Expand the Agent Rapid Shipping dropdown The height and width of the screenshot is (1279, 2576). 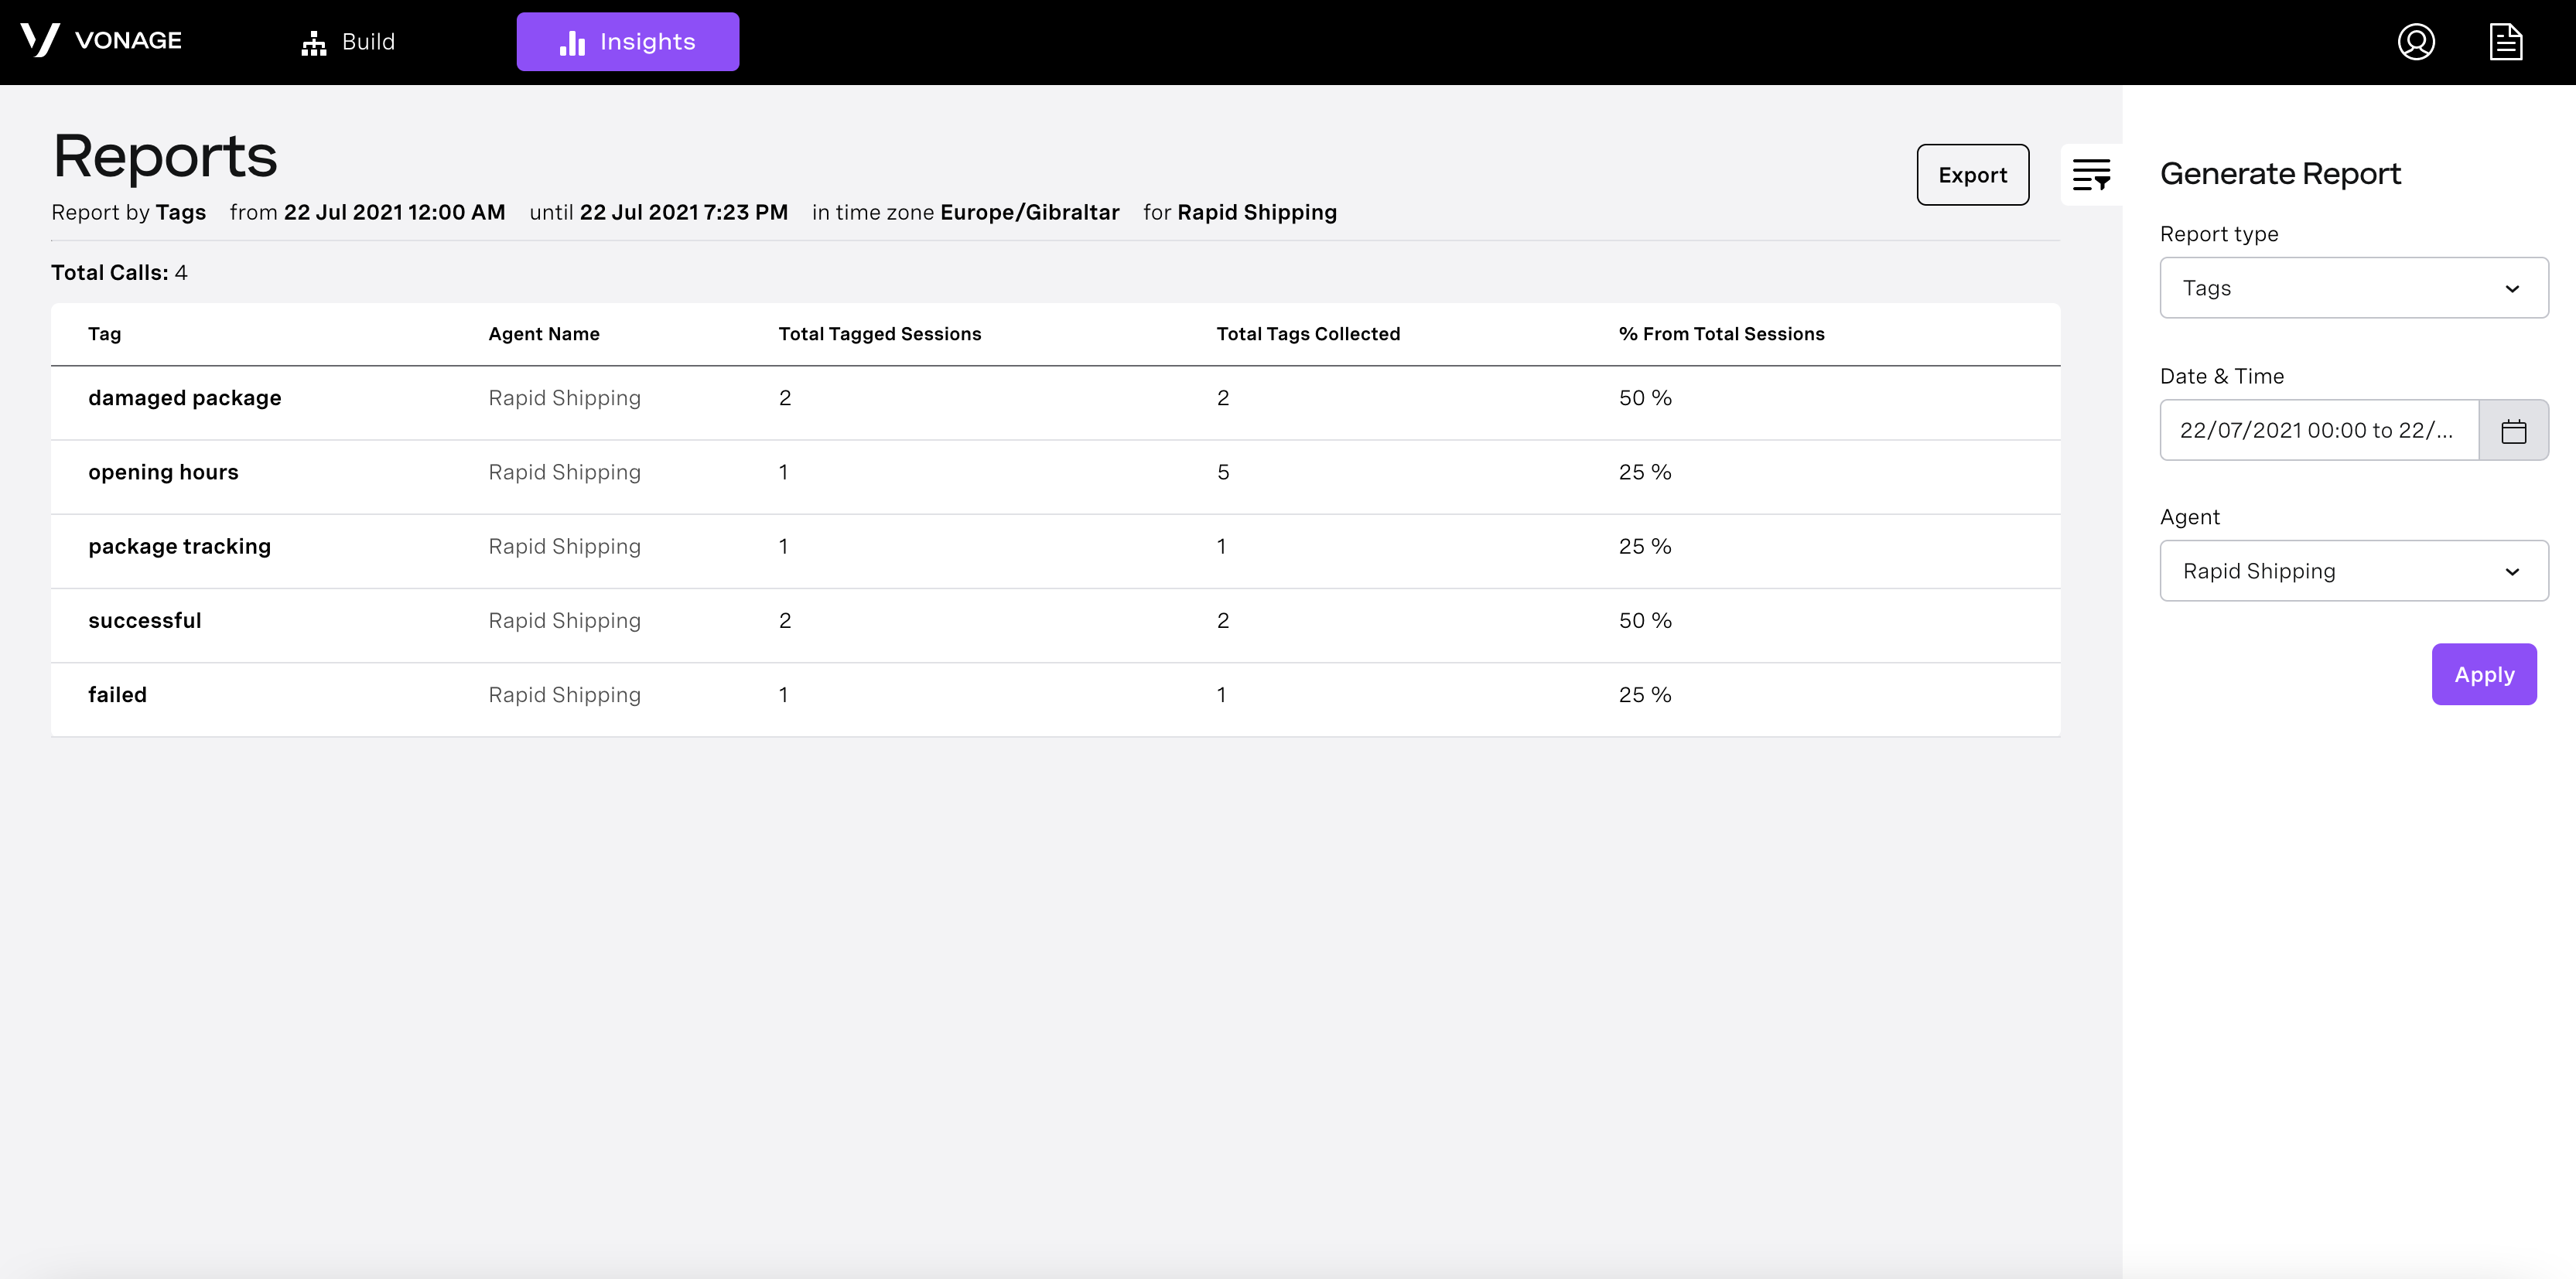(2354, 571)
